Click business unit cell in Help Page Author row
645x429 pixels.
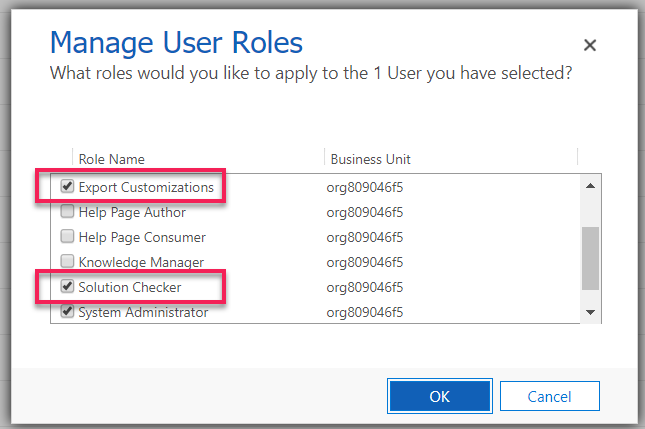[364, 213]
